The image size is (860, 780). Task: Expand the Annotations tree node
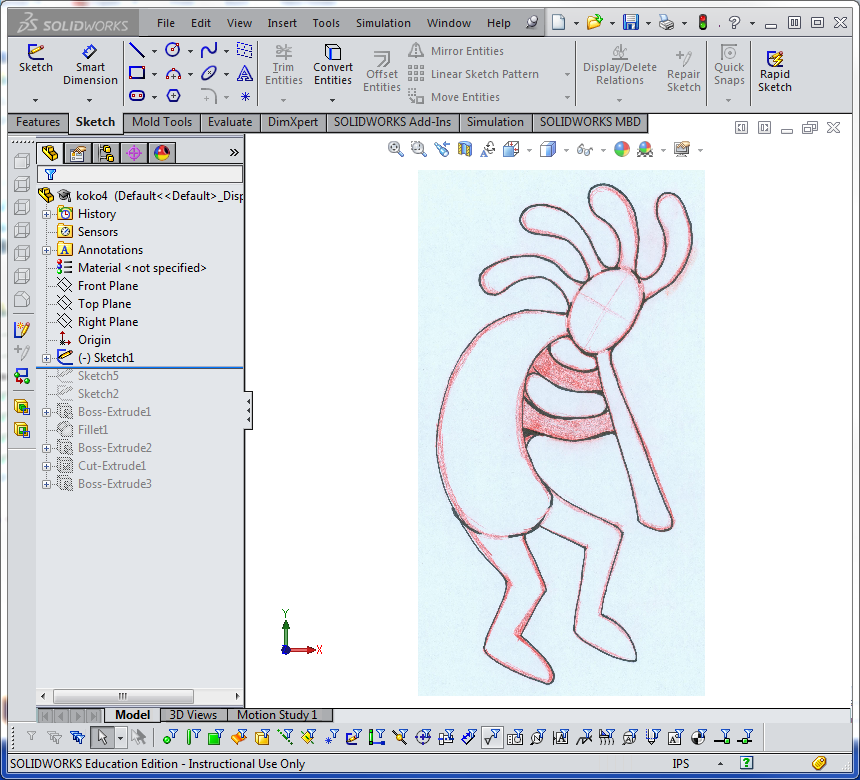[x=47, y=250]
